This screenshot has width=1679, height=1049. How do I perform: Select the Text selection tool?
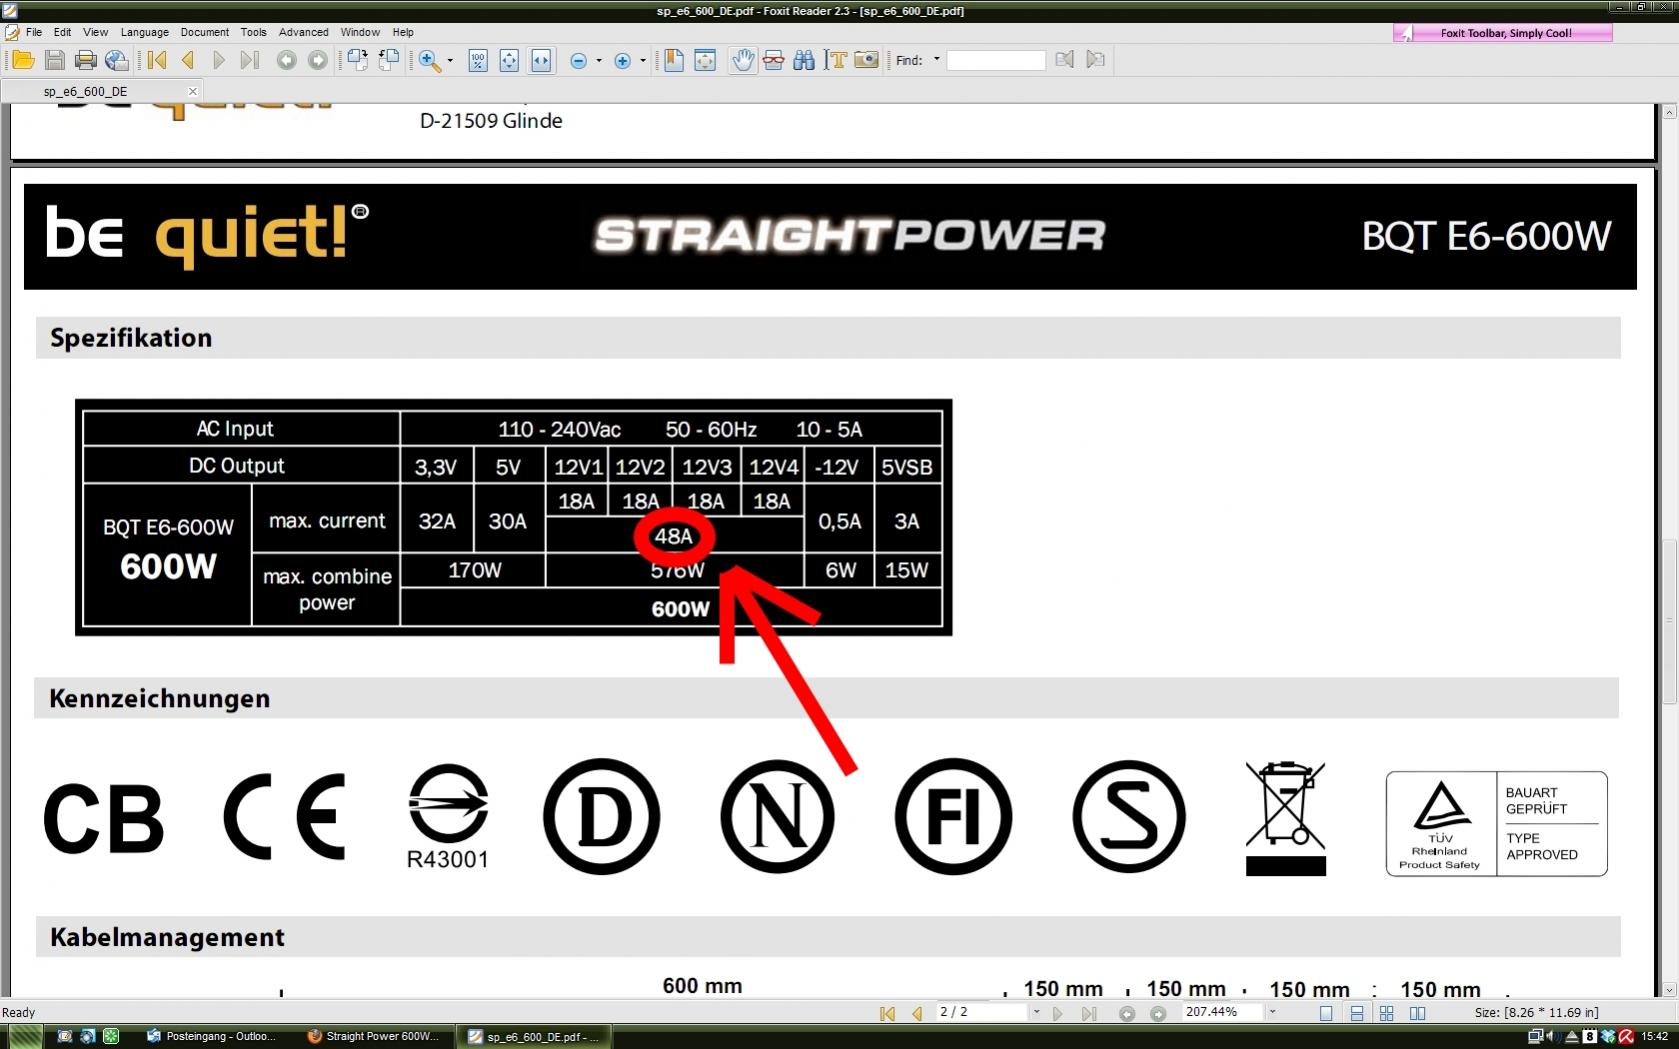click(836, 61)
